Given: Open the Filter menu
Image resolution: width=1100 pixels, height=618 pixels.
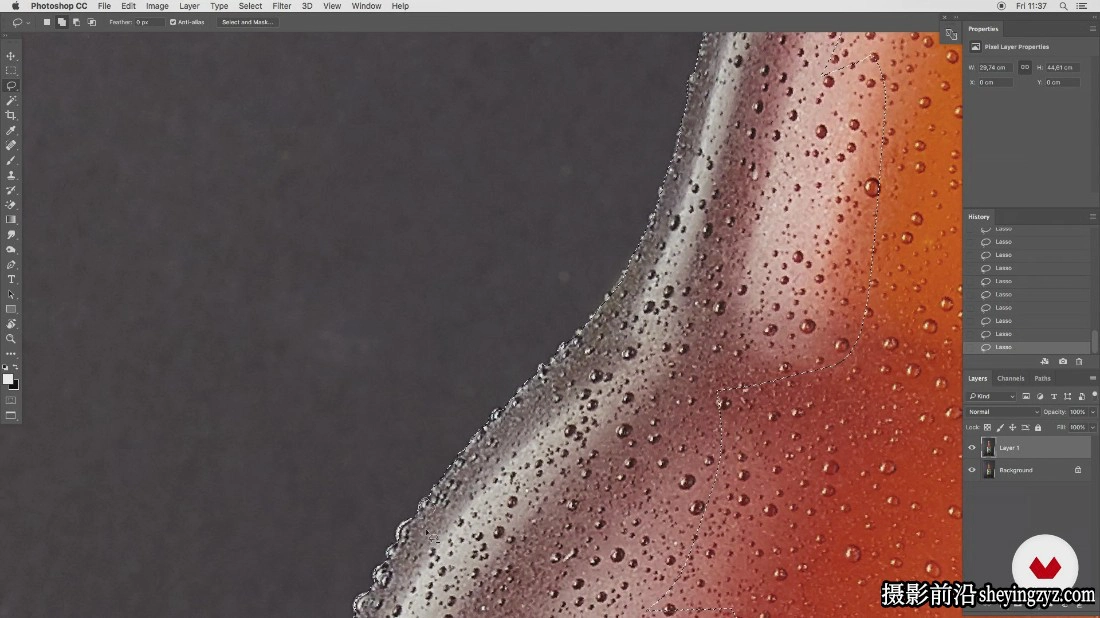Looking at the screenshot, I should coord(281,6).
